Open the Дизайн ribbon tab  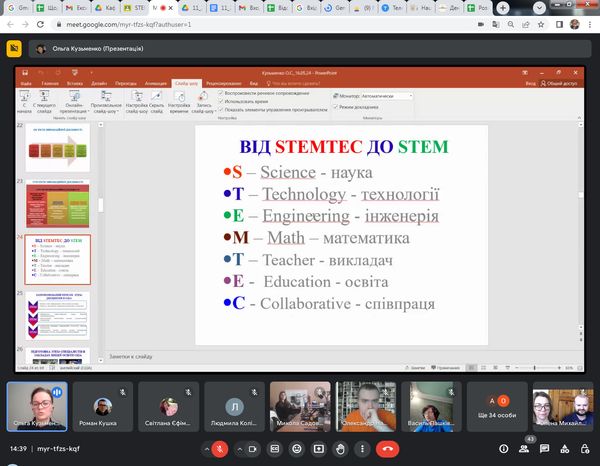98,83
